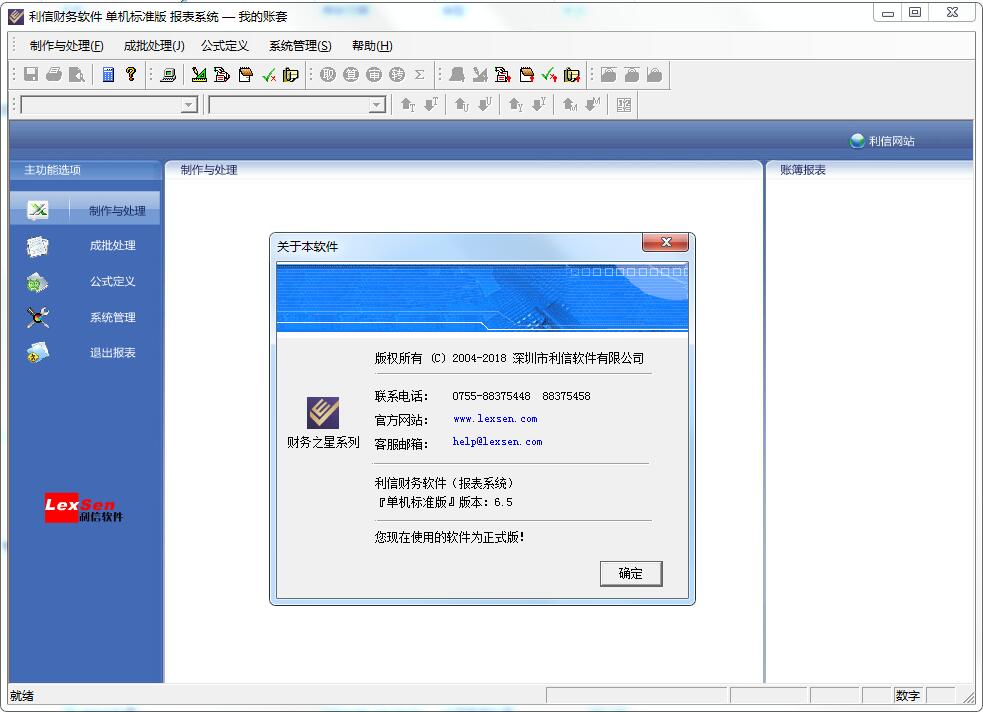The width and height of the screenshot is (983, 712).
Task: Open the 利信网站 link in the banner
Action: pyautogui.click(x=883, y=141)
